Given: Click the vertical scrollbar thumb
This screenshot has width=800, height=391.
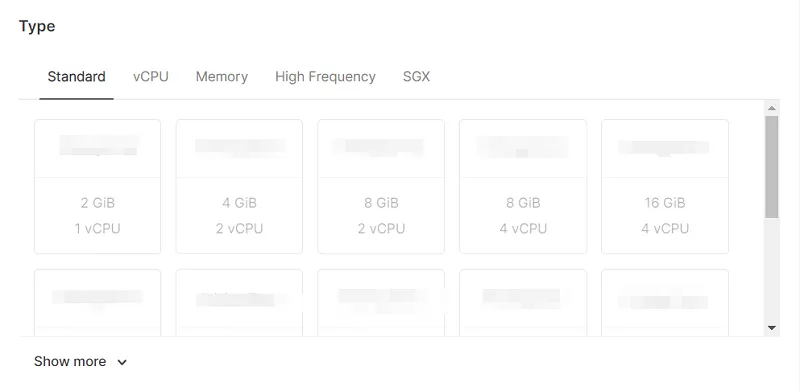Looking at the screenshot, I should tap(771, 167).
